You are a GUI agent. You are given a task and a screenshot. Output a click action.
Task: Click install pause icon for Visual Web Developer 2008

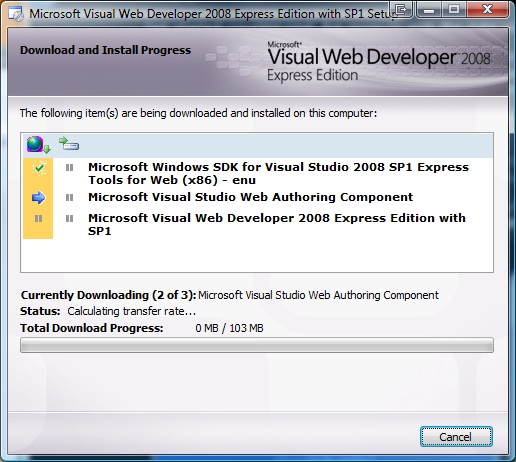[69, 219]
